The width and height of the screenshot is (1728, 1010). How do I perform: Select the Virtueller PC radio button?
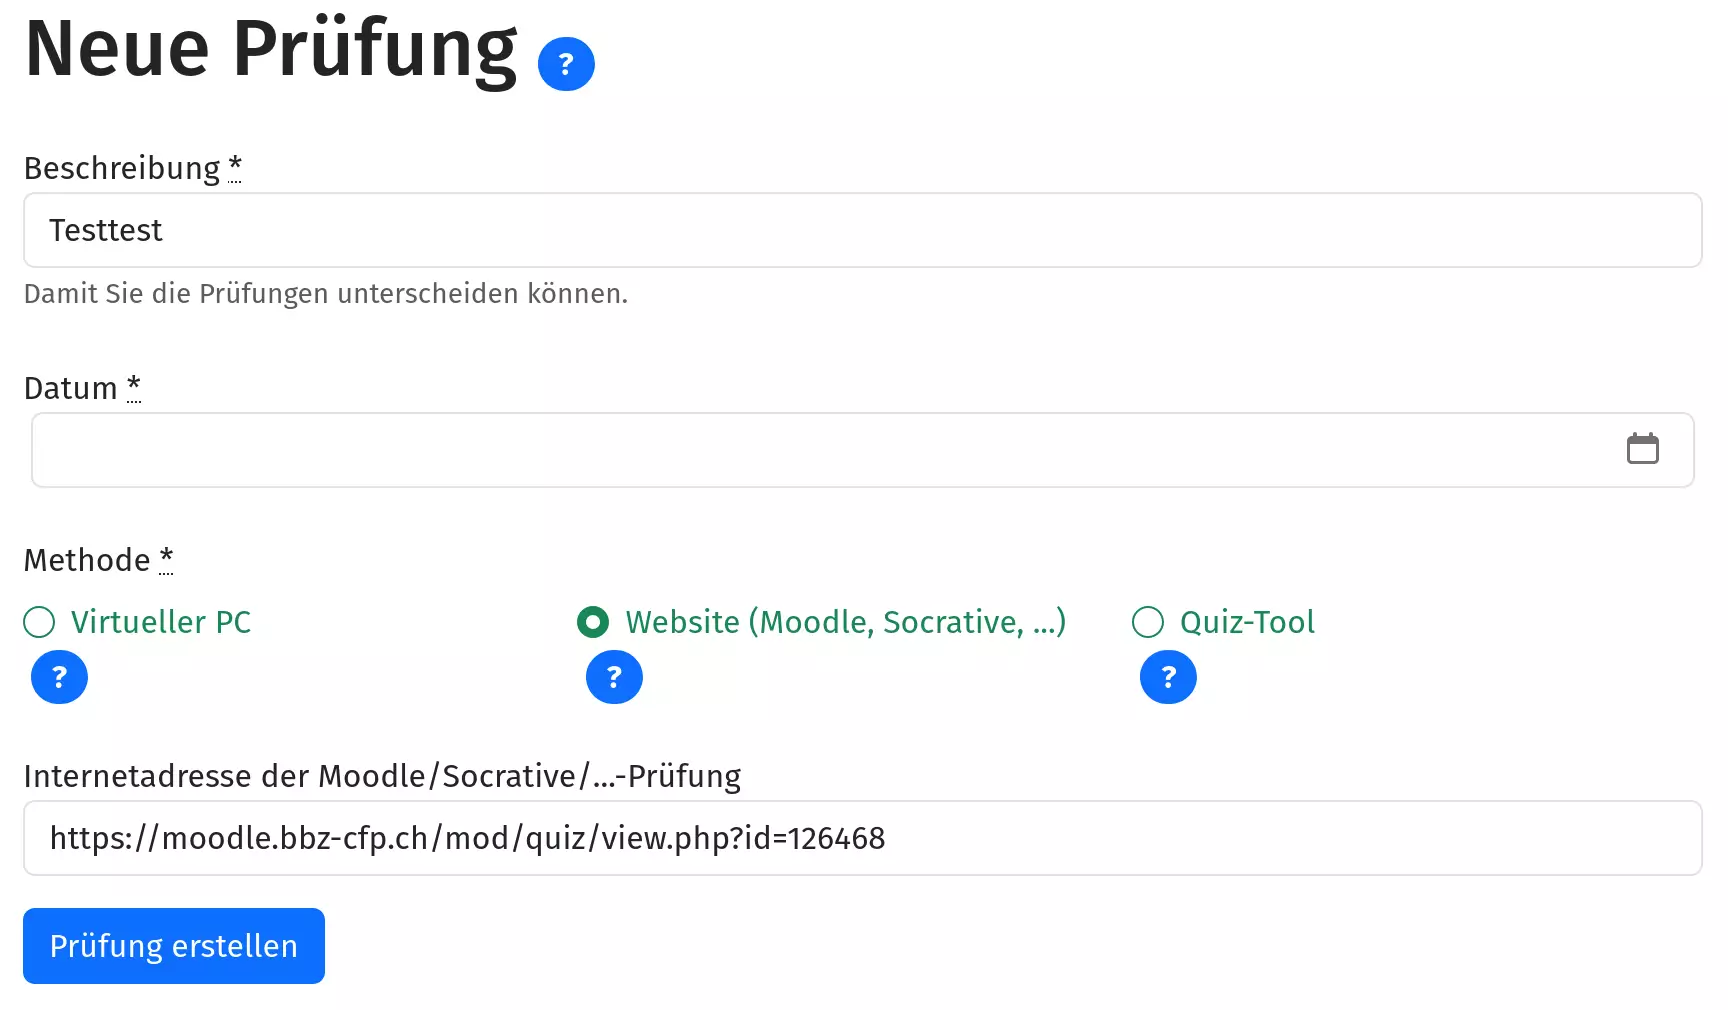(39, 622)
